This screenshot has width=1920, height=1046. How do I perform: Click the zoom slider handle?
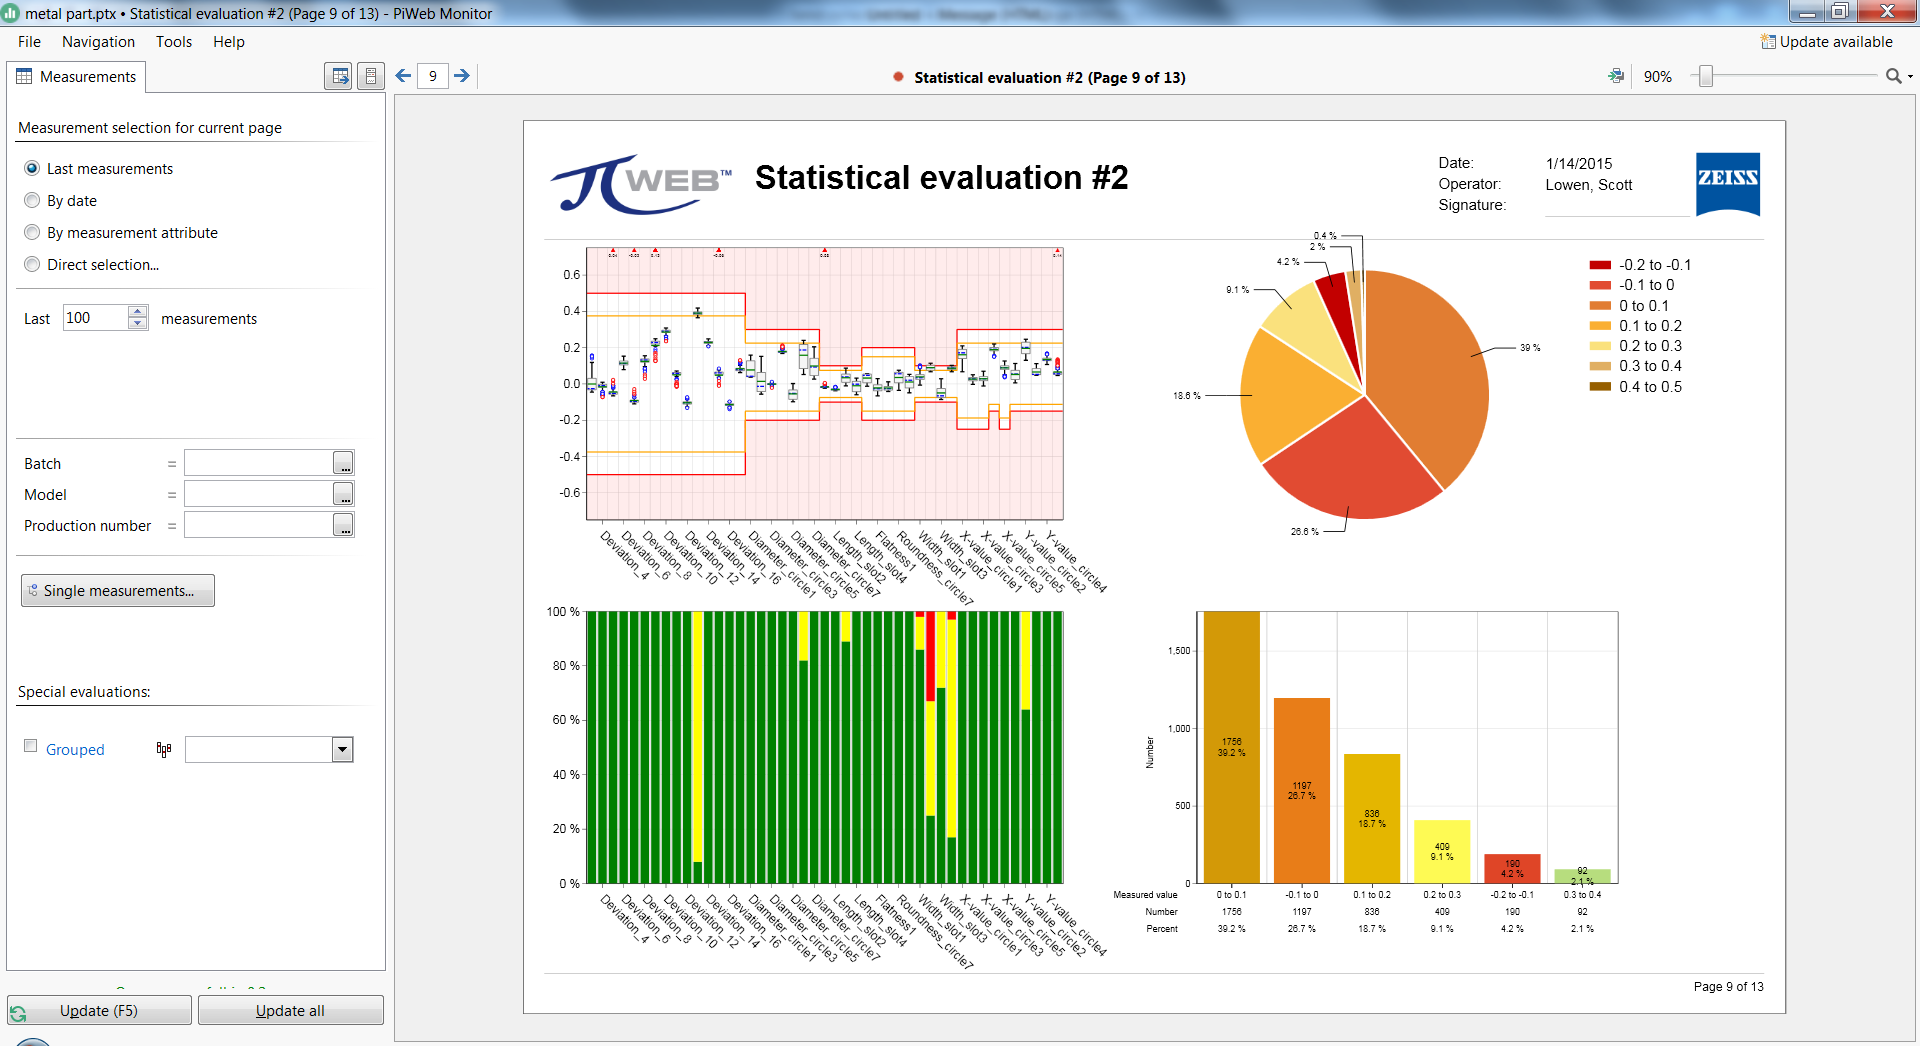coord(1706,76)
